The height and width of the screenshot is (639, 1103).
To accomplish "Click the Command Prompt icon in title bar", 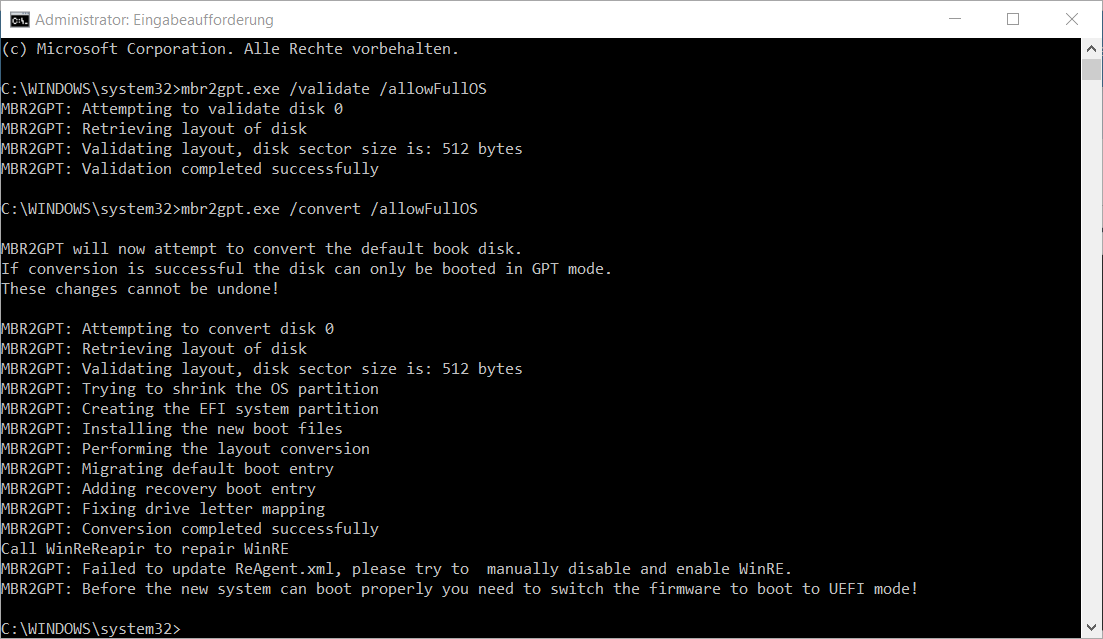I will click(19, 19).
